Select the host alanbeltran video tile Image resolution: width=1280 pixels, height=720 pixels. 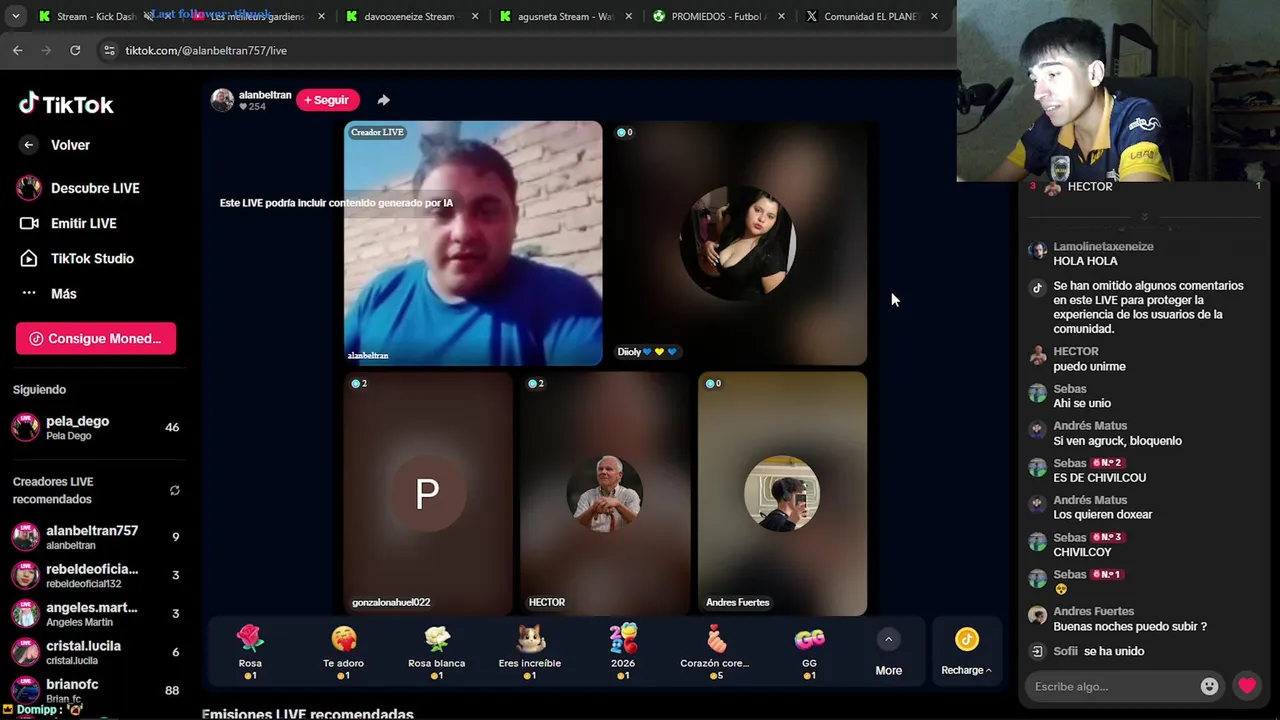point(473,243)
